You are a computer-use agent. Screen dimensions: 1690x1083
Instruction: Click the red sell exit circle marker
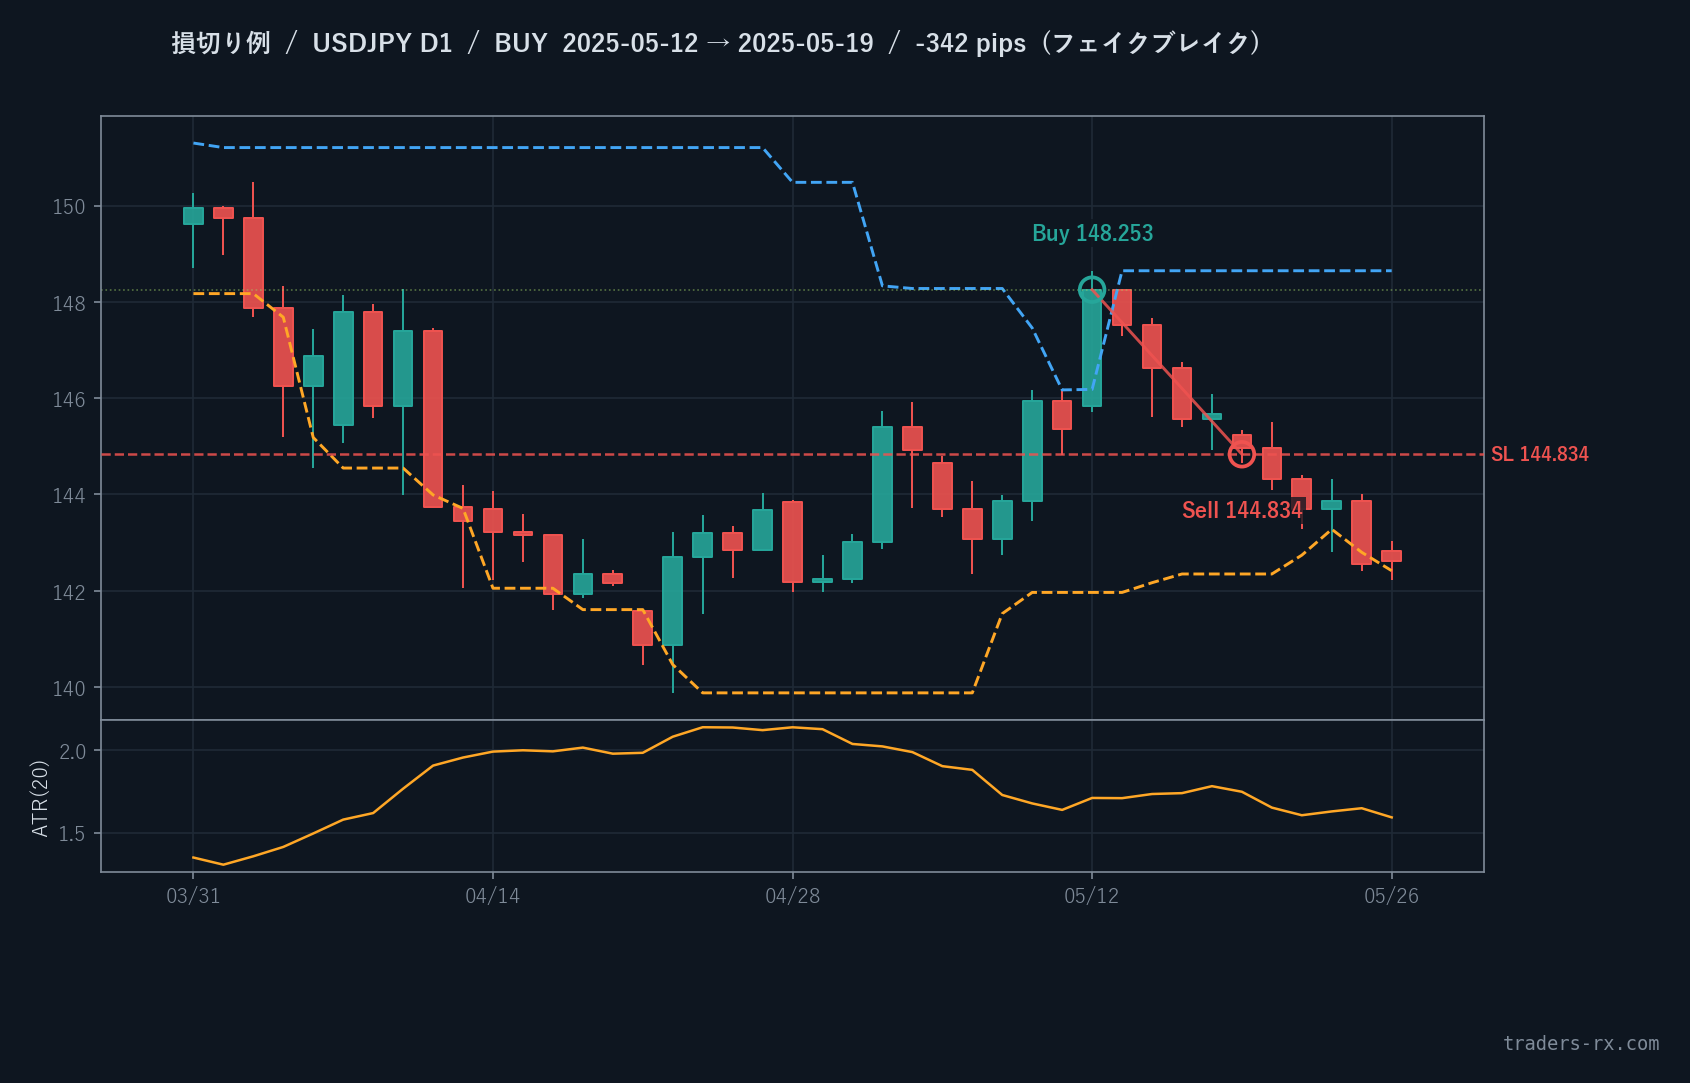[1241, 454]
